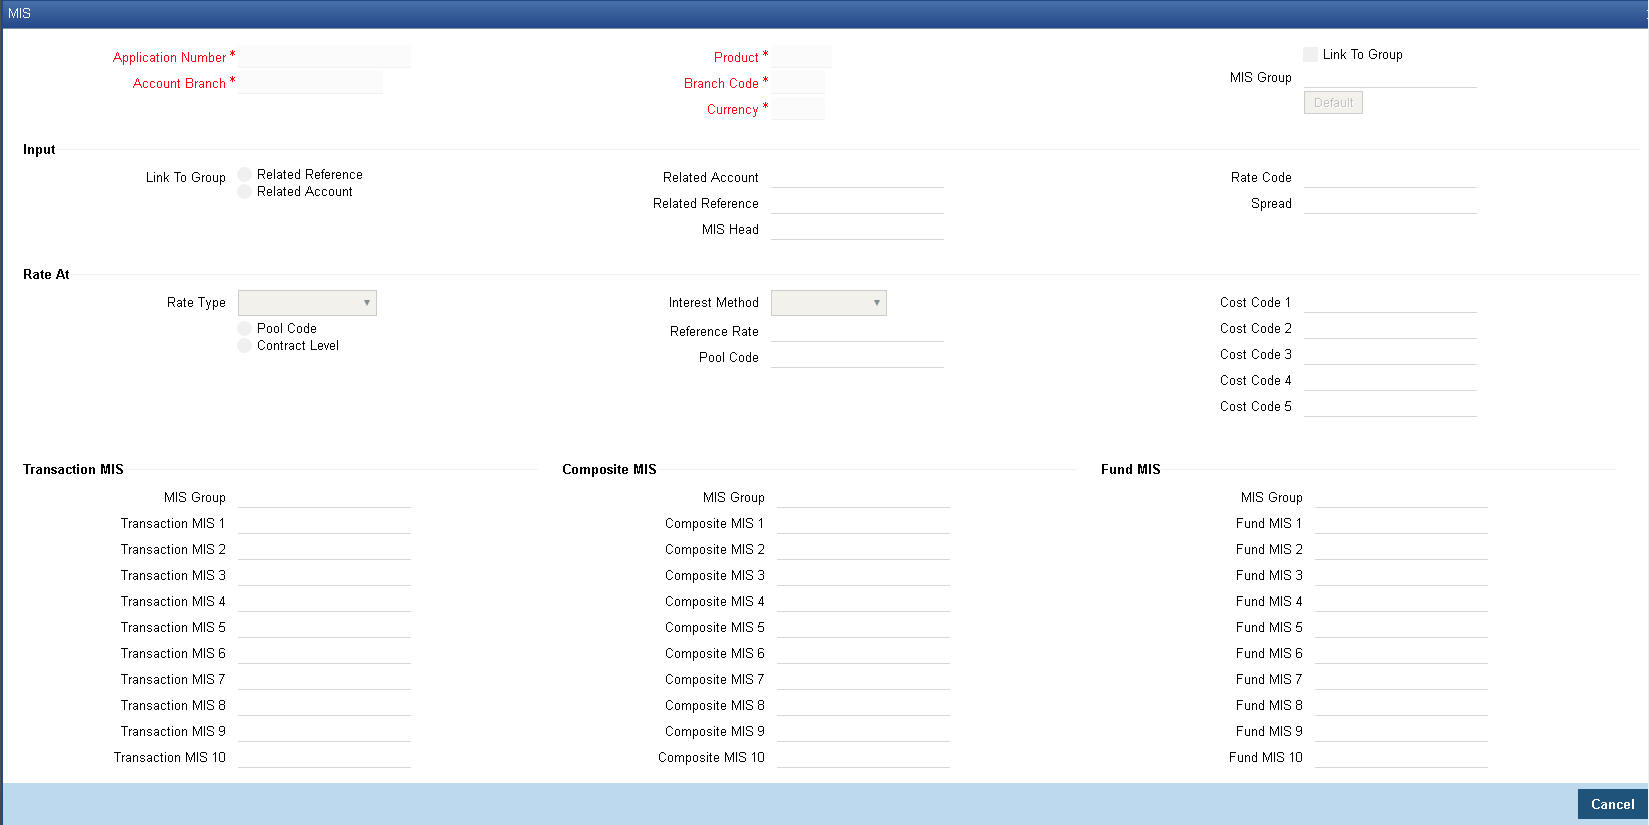The height and width of the screenshot is (825, 1649).
Task: Focus the Composite MIS 8 field
Action: [863, 705]
